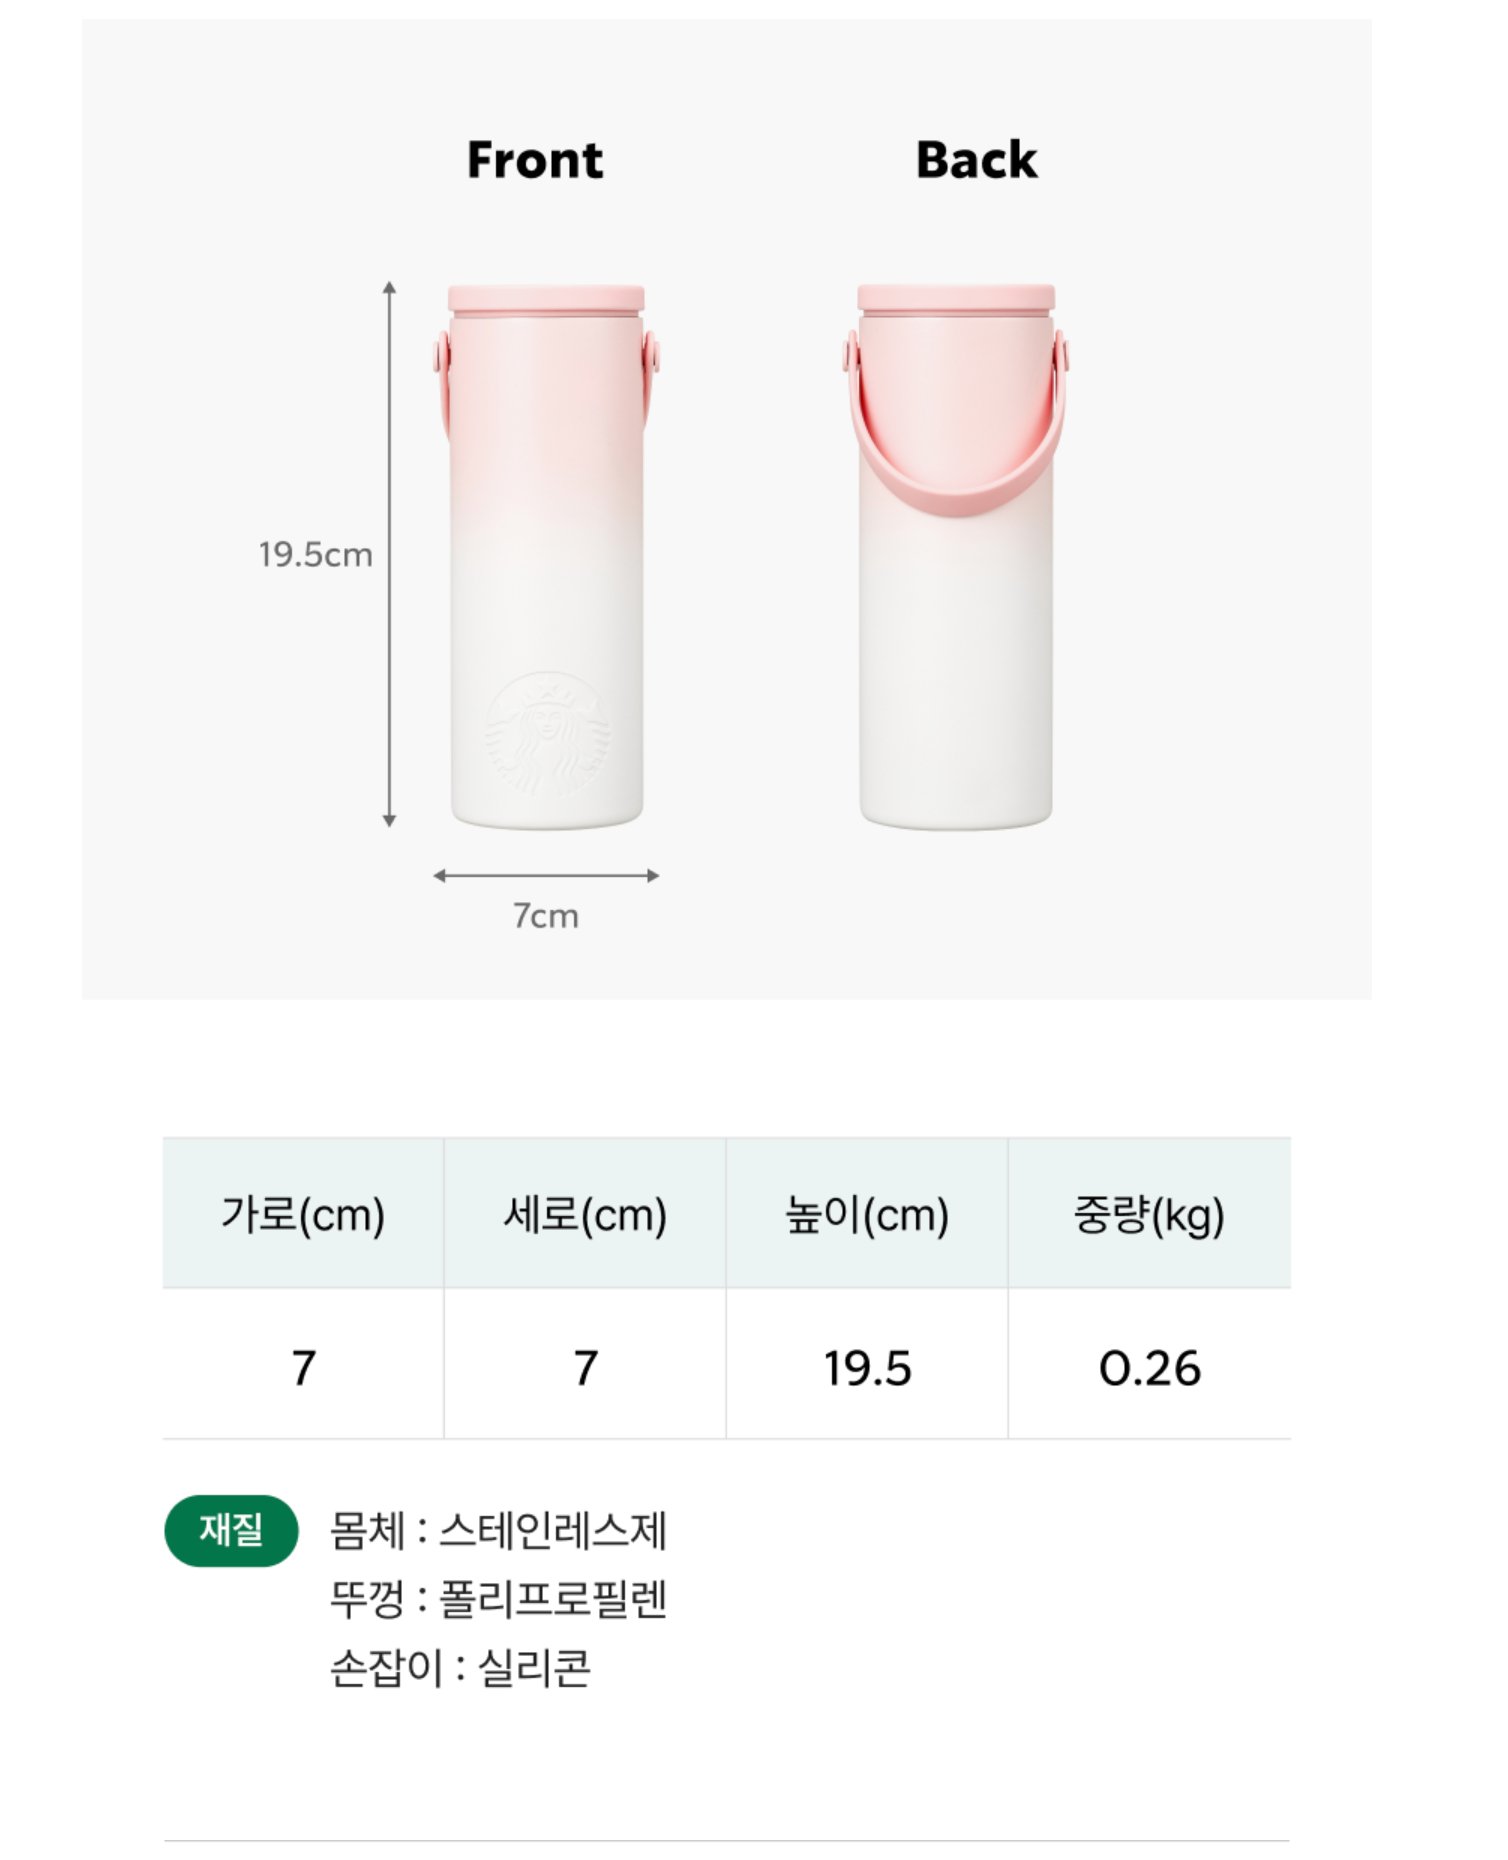The width and height of the screenshot is (1508, 1860).
Task: Click the 0.26 weight value cell
Action: coord(1150,1365)
